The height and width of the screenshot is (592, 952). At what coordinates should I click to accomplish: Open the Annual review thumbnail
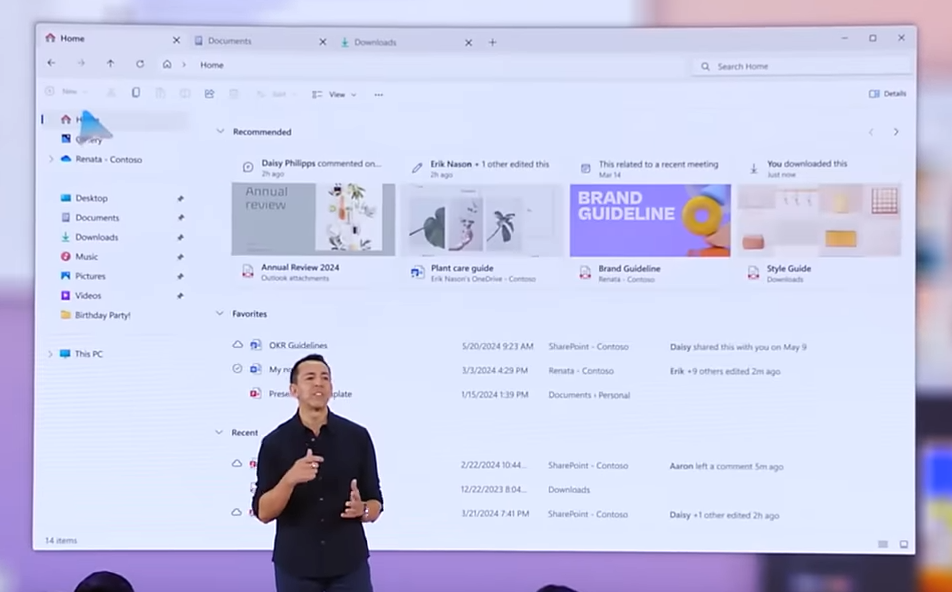[313, 219]
